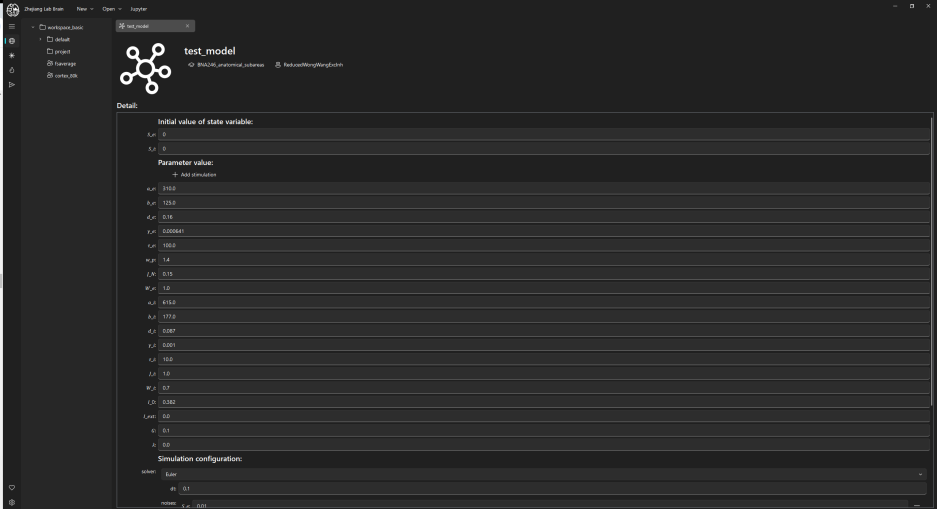937x509 pixels.
Task: Edit the d_i field showing 0.087
Action: 544,331
